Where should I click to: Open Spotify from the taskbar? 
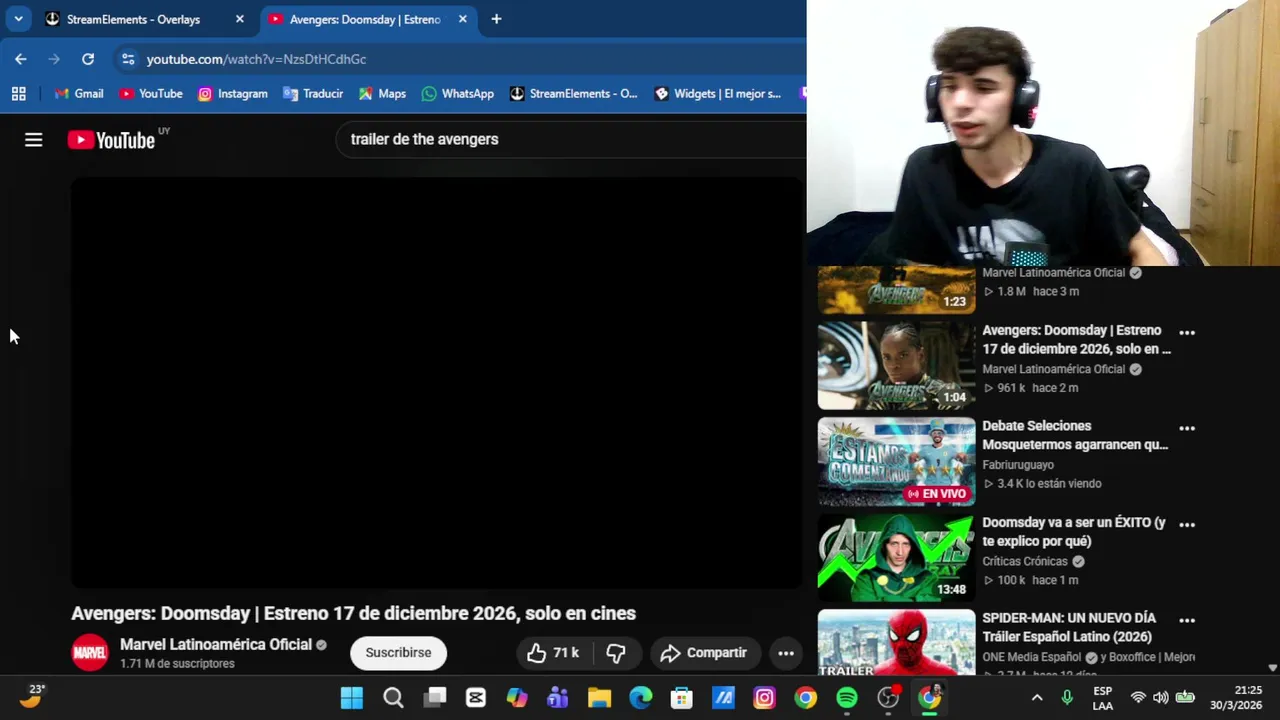click(847, 698)
